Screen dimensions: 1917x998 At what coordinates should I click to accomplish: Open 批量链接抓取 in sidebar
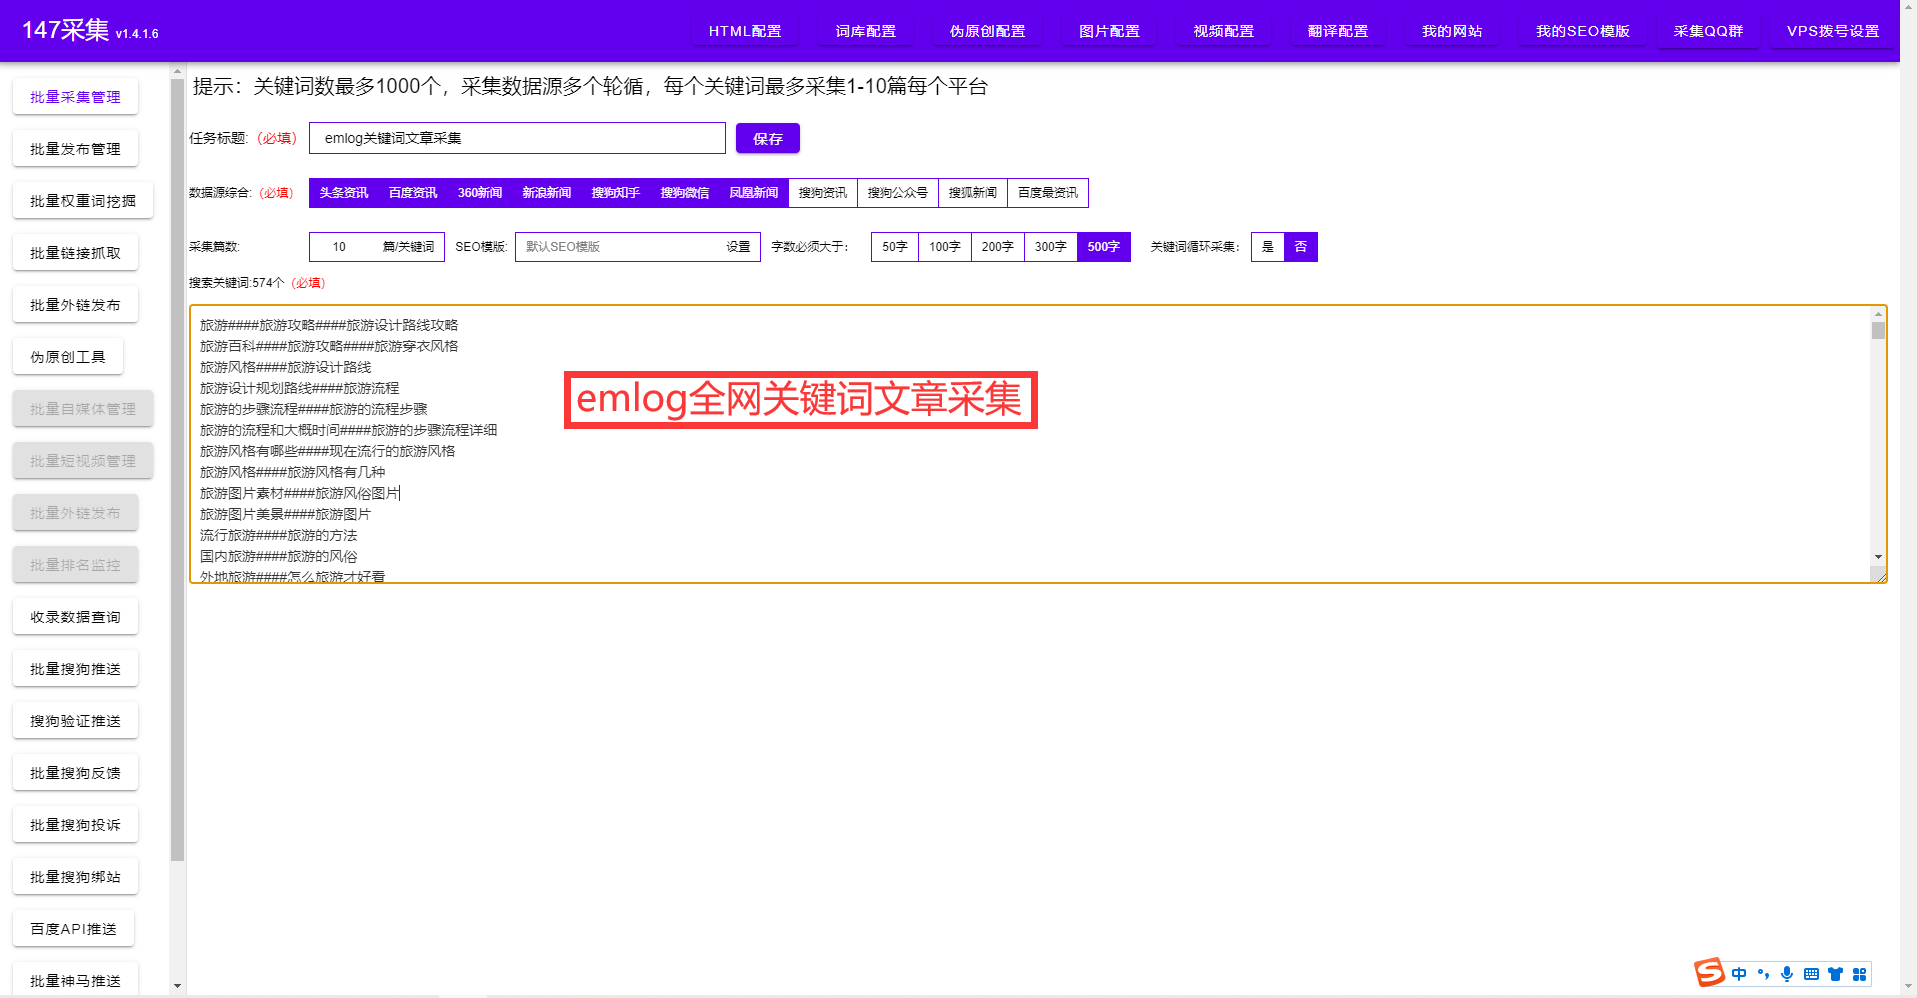point(75,253)
